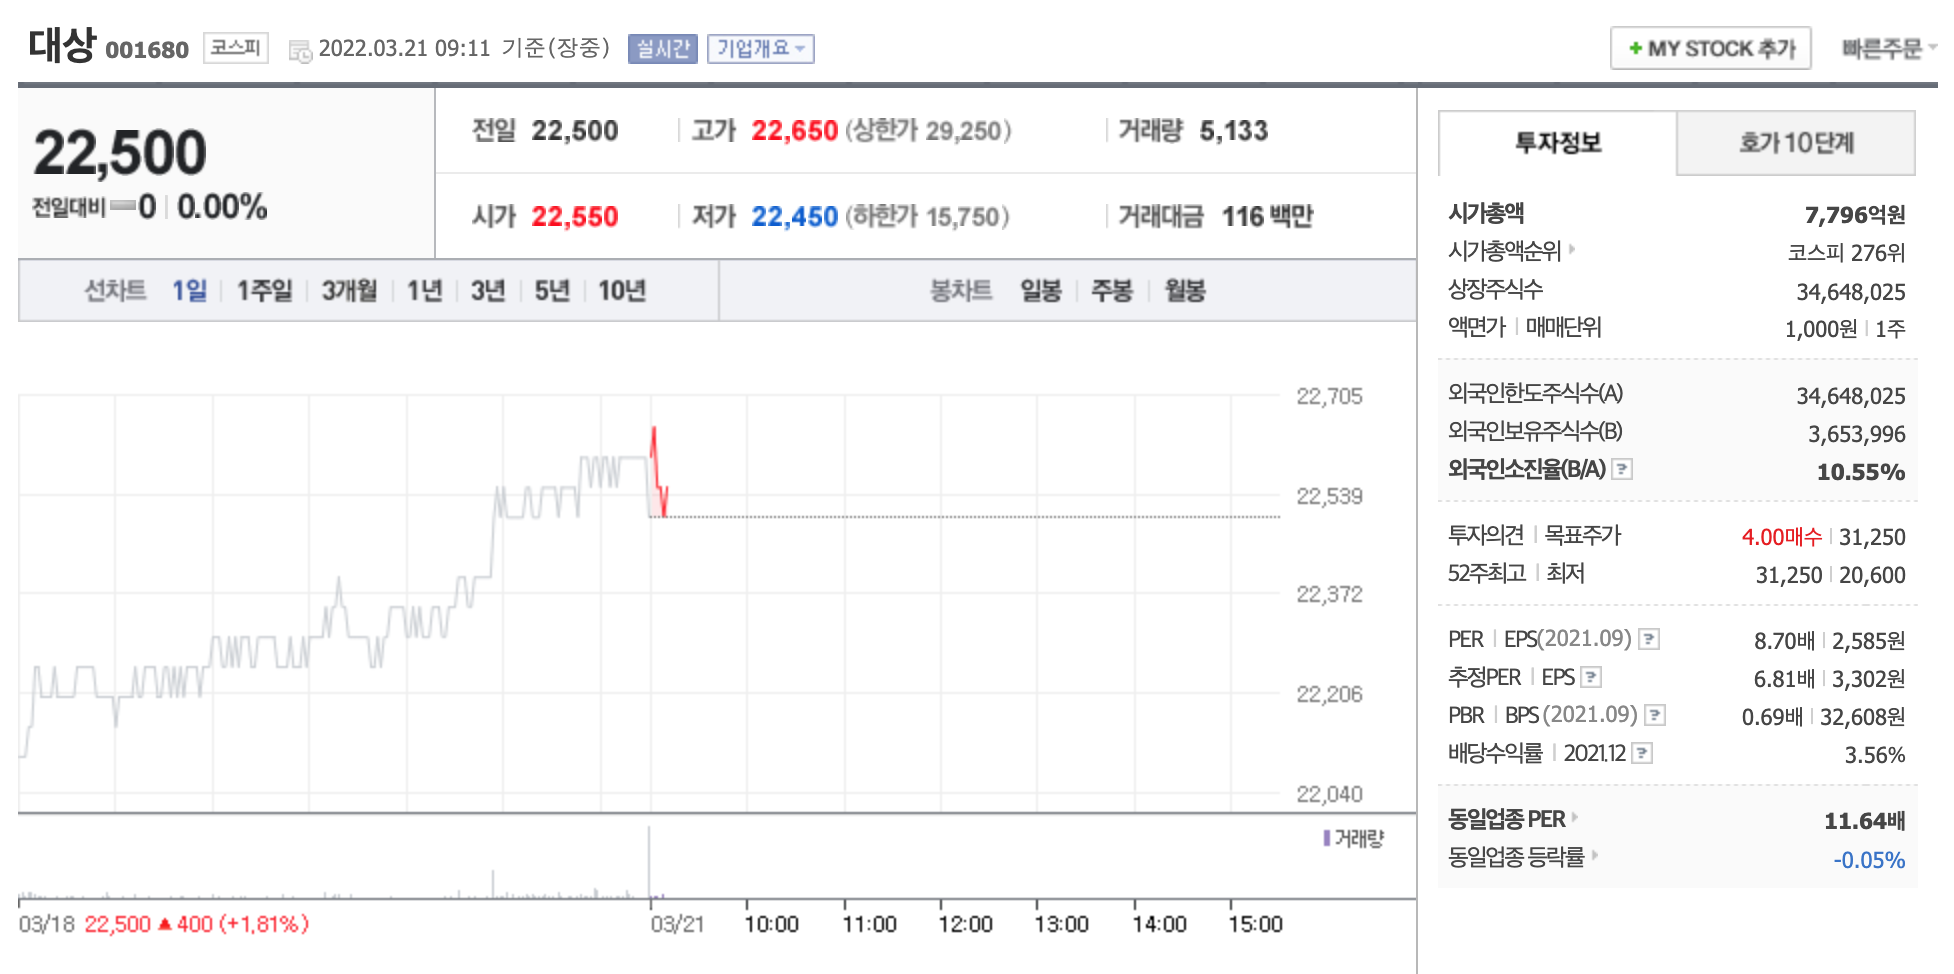The height and width of the screenshot is (974, 1954).
Task: Click the 배당수익률 value 3.56%
Action: coord(1875,755)
